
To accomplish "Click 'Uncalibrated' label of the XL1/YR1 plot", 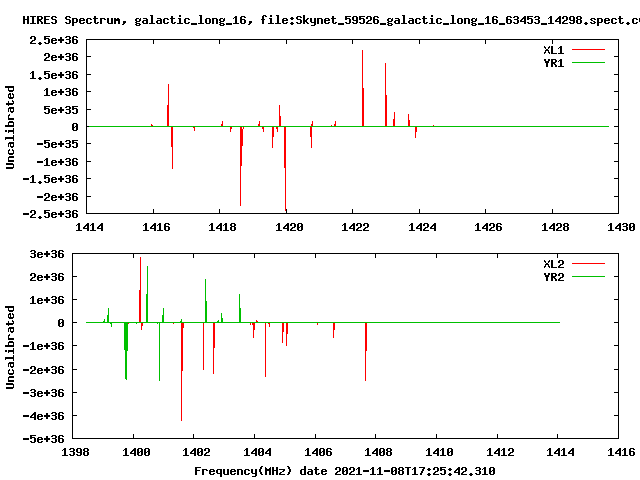I will 10,127.
